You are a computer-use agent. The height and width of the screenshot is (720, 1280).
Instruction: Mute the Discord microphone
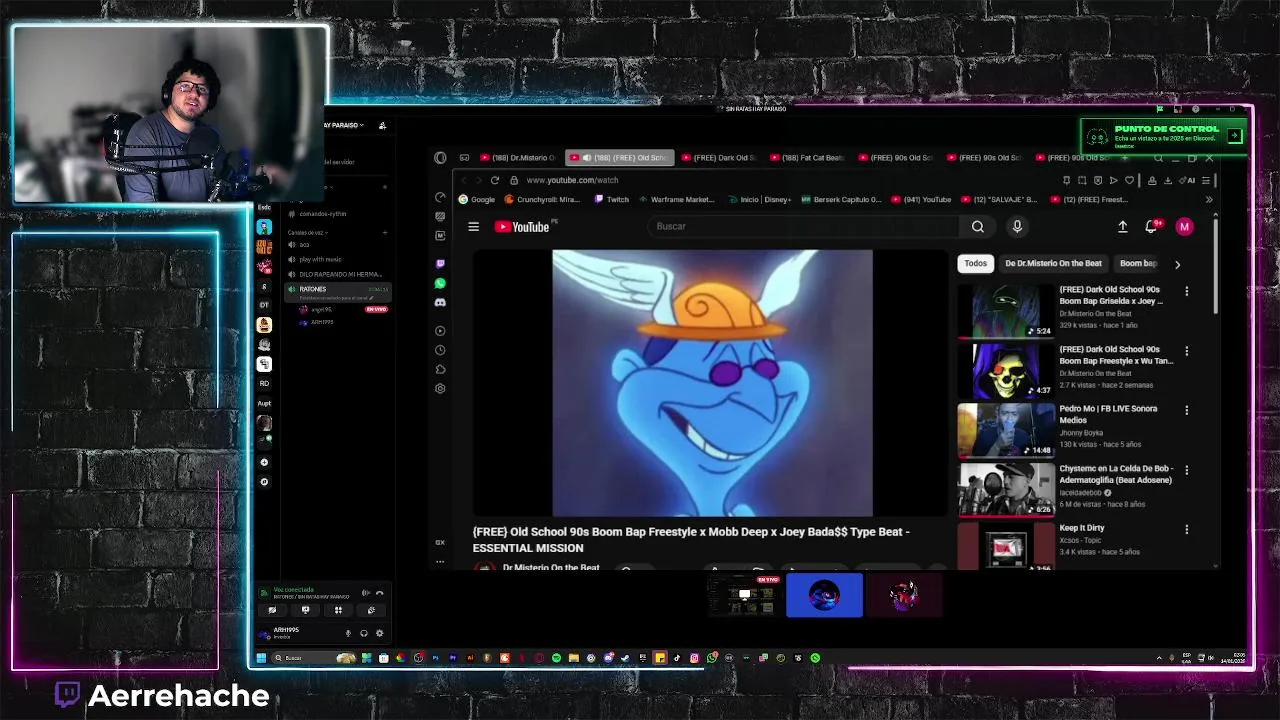point(348,633)
